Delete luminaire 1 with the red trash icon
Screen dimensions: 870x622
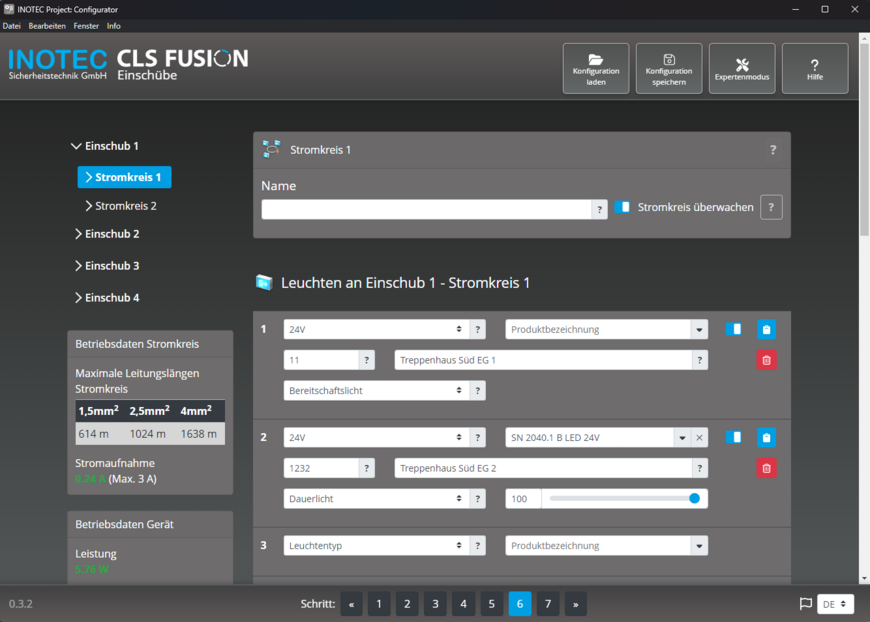point(766,360)
